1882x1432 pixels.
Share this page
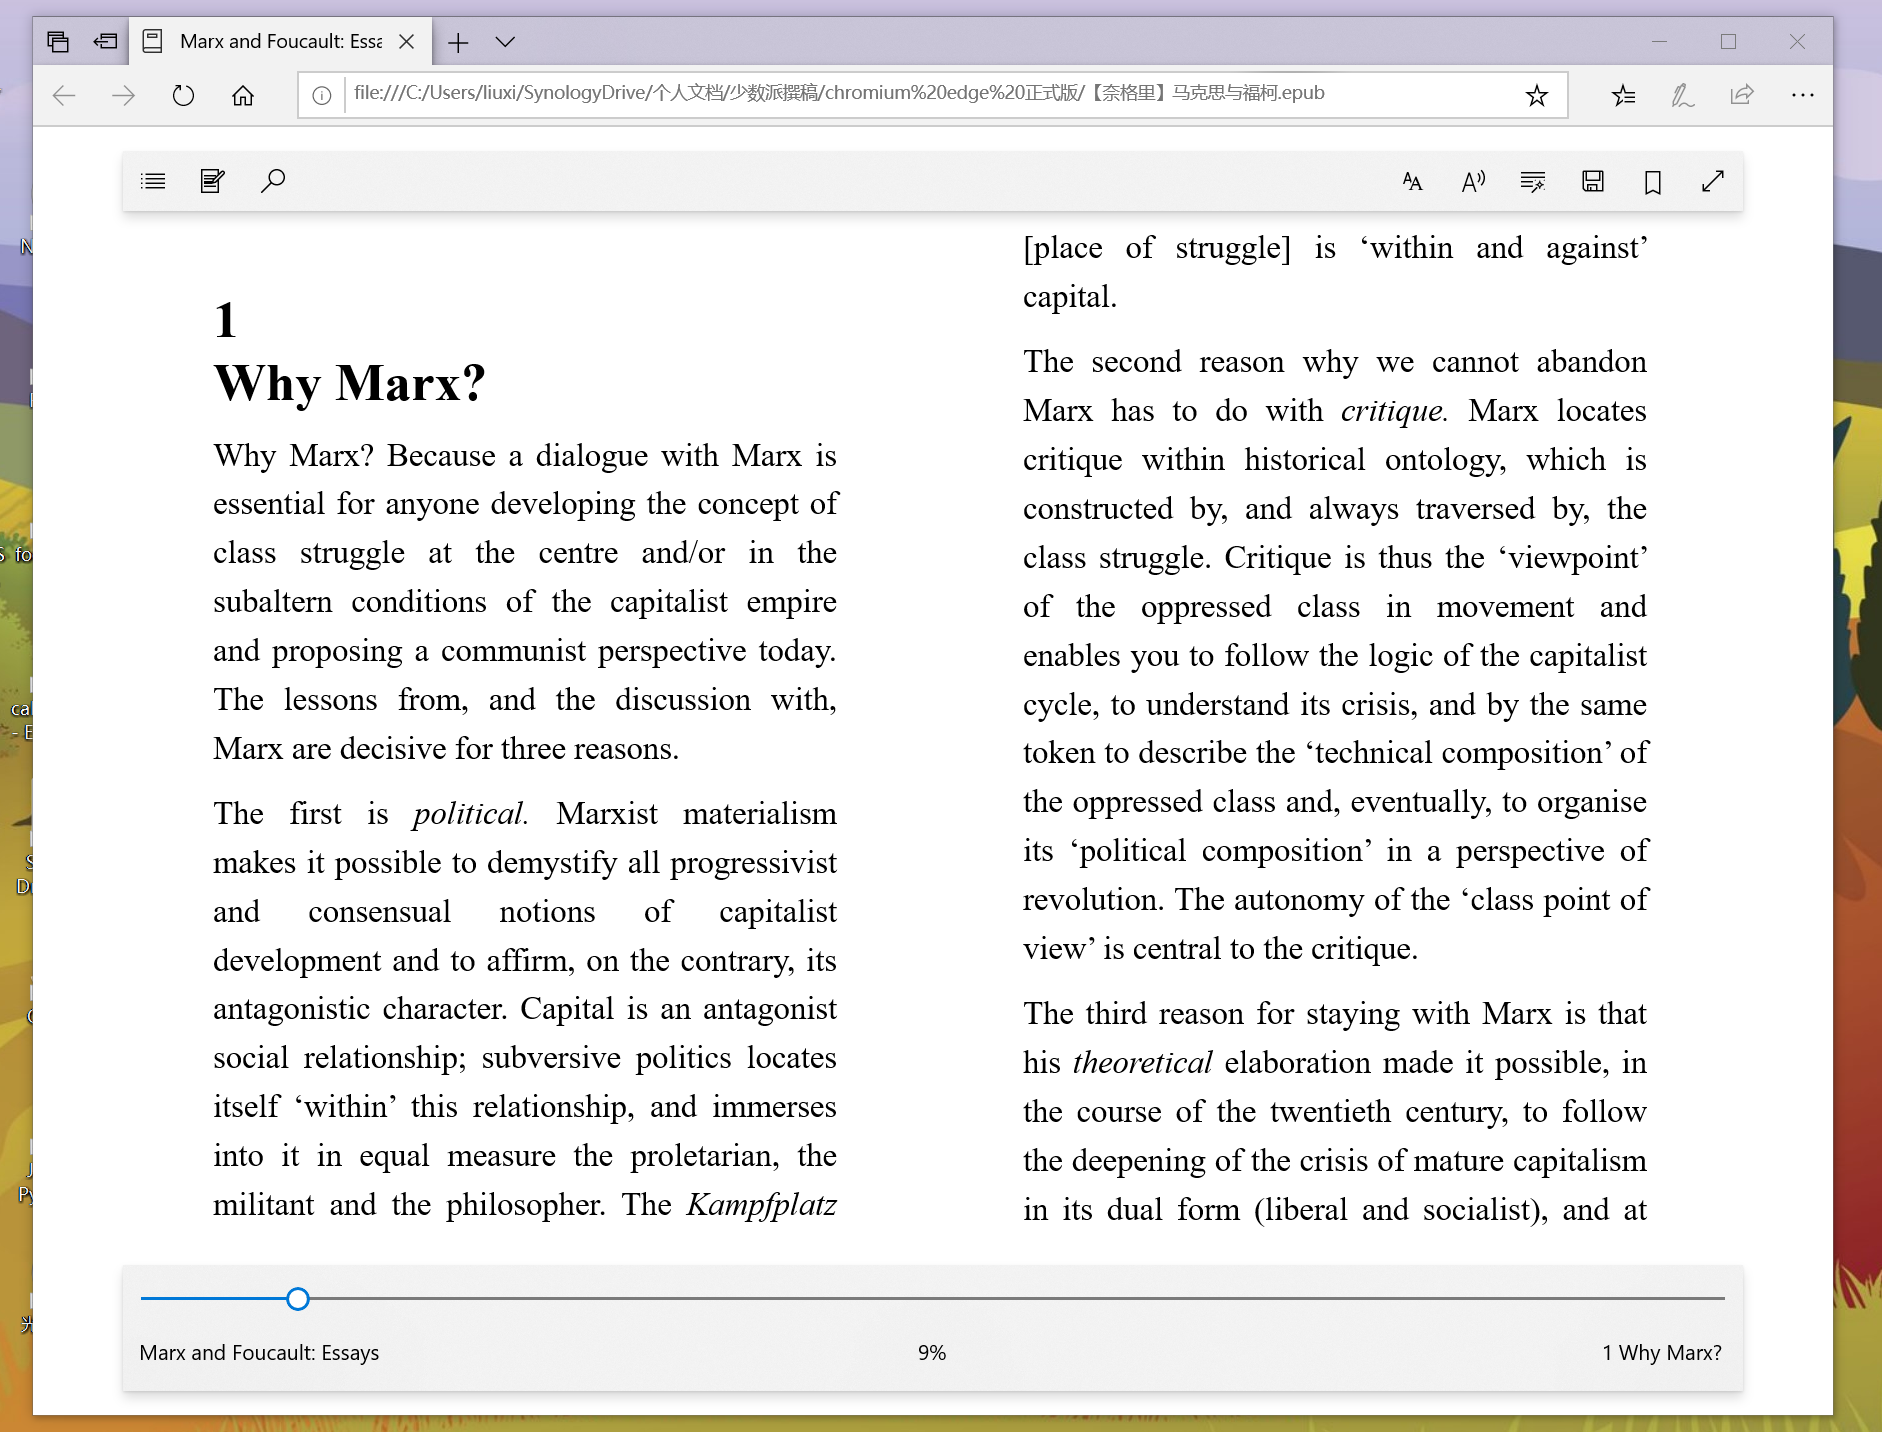tap(1742, 95)
